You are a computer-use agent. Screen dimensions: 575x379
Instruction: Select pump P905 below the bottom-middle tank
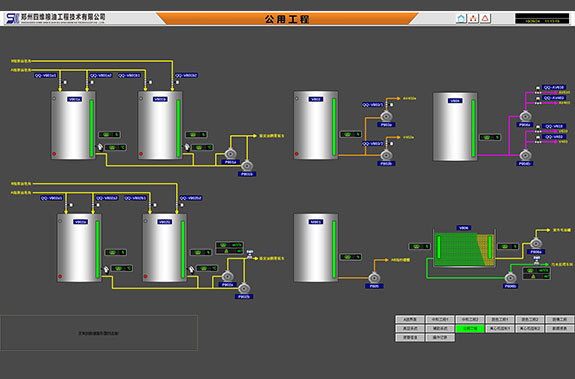click(374, 278)
